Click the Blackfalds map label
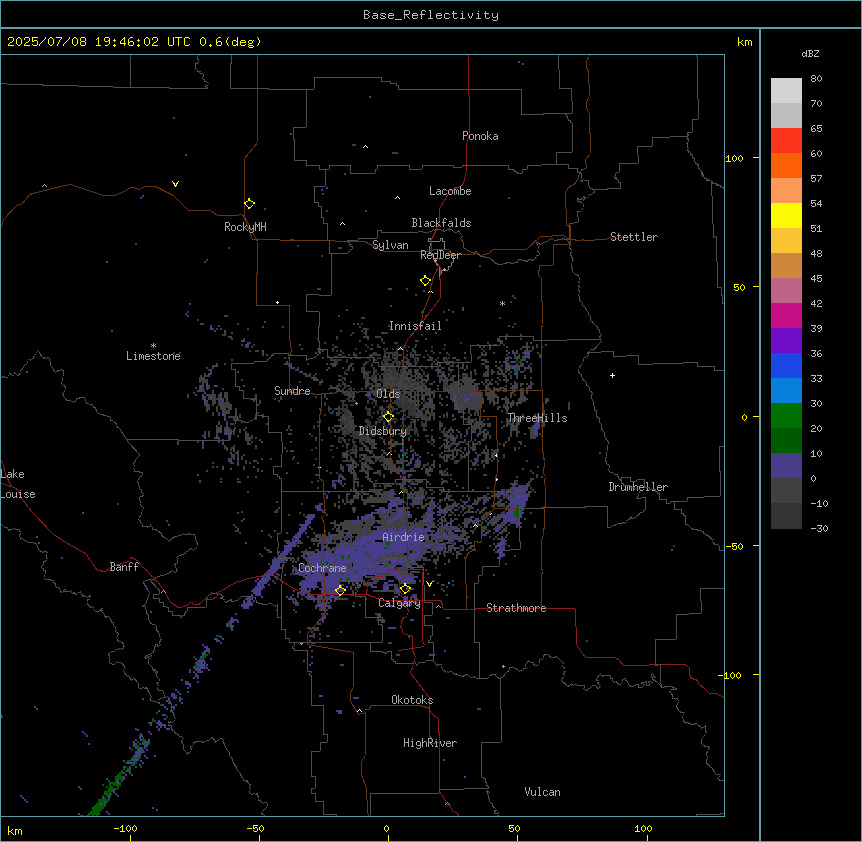 441,223
